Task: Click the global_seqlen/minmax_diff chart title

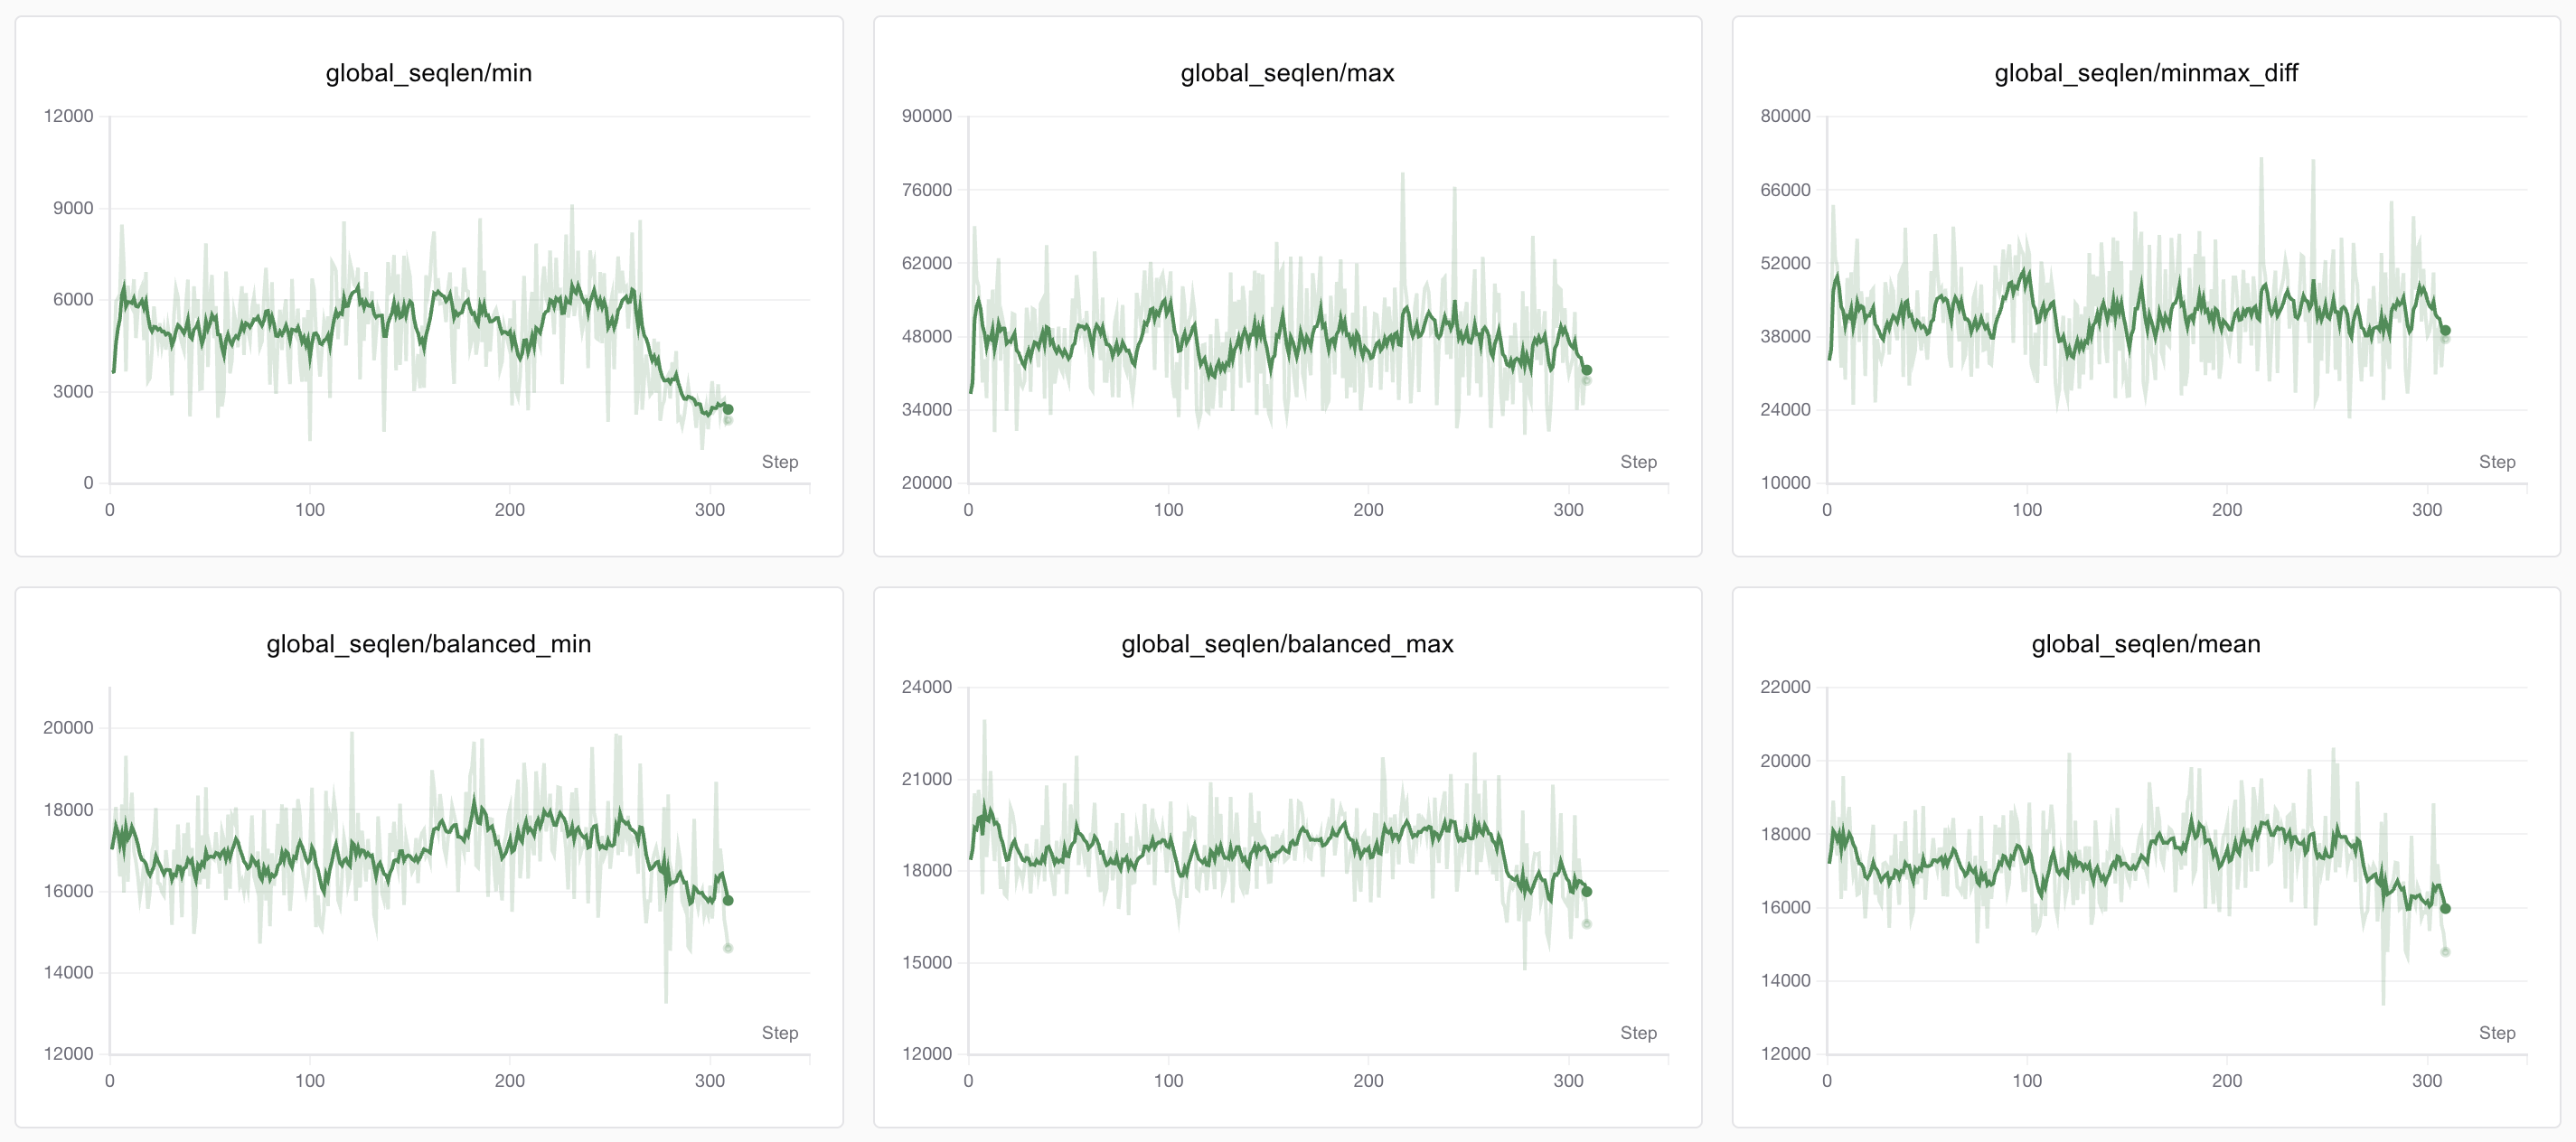Action: pyautogui.click(x=2145, y=73)
